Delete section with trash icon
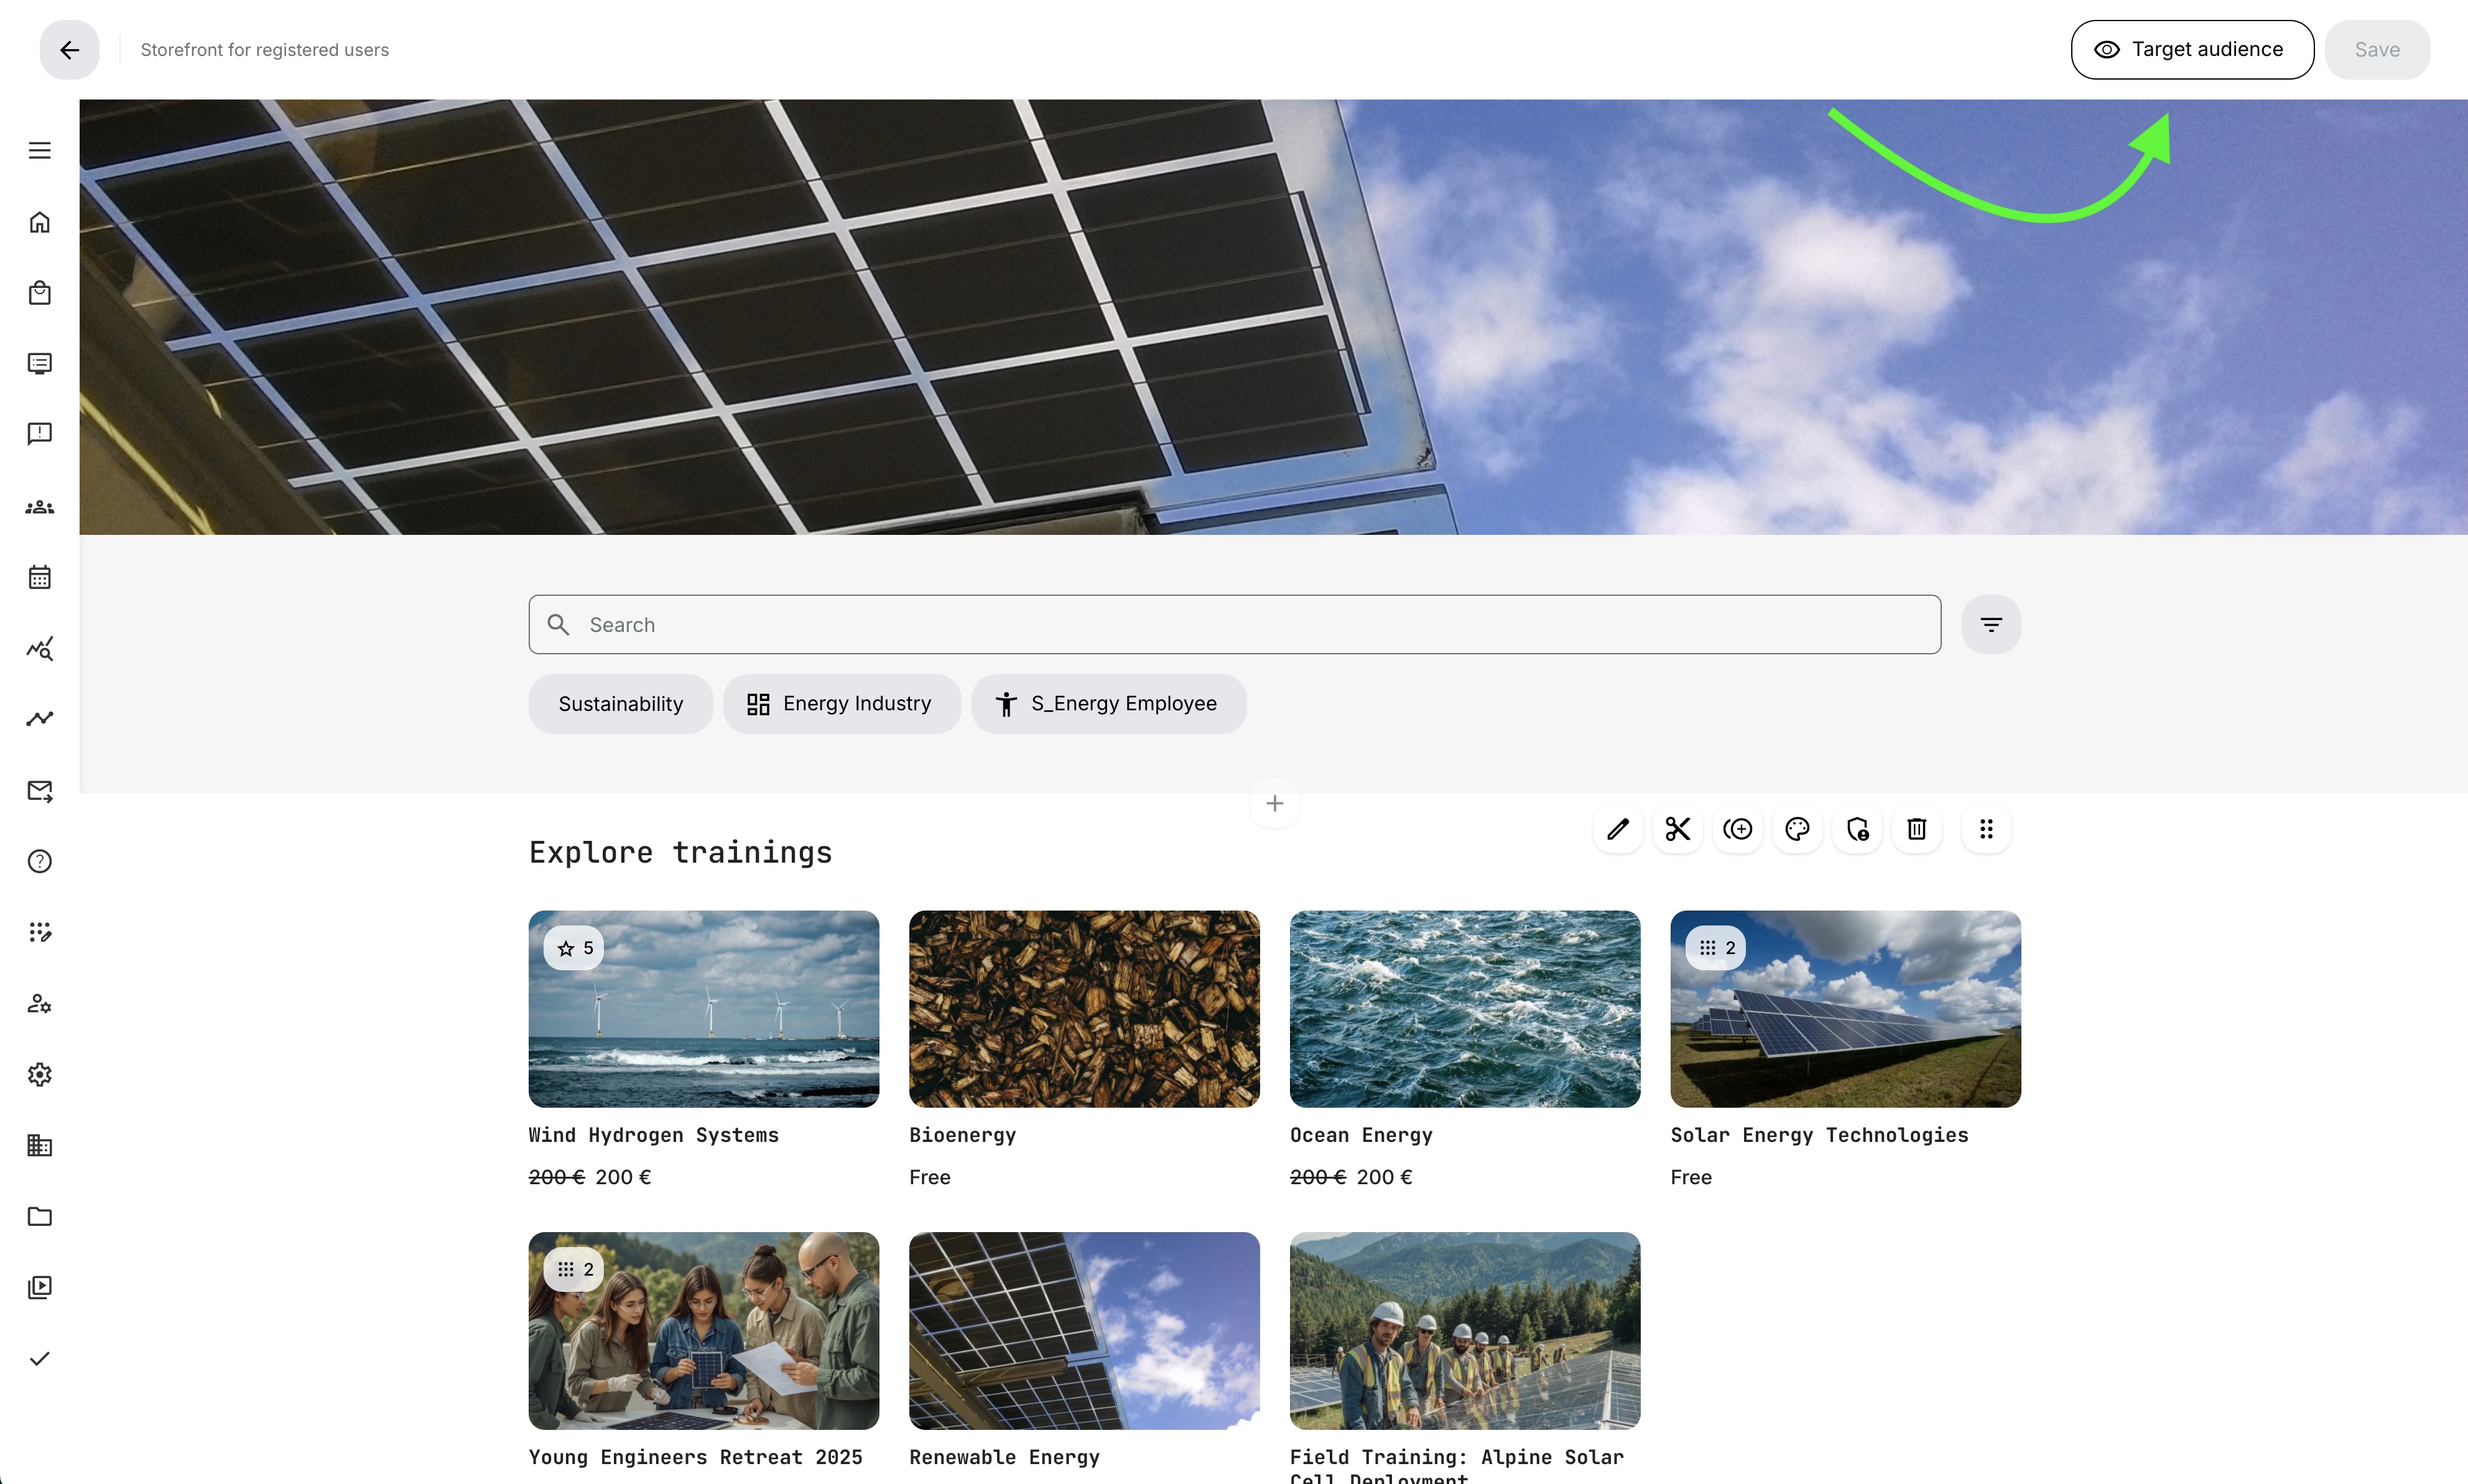 (x=1916, y=829)
